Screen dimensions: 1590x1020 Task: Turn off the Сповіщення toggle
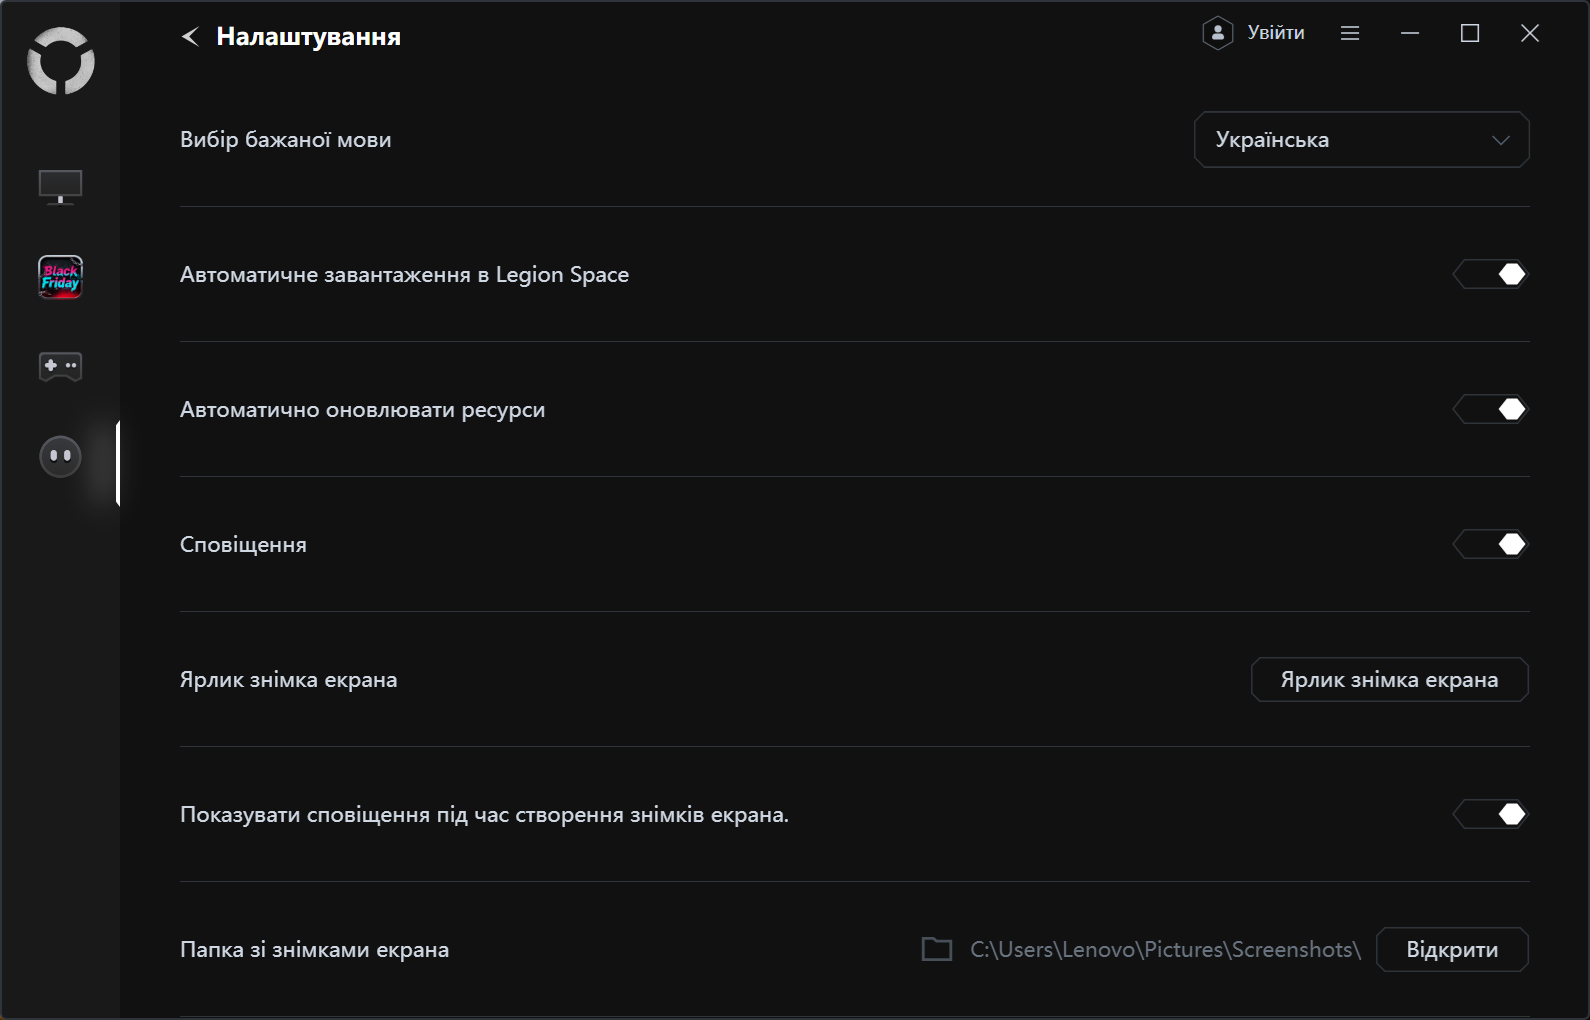click(1490, 544)
